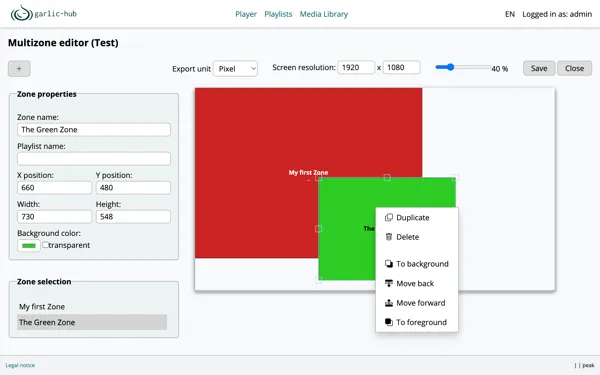Open the Playlists menu
The width and height of the screenshot is (600, 375).
click(278, 14)
